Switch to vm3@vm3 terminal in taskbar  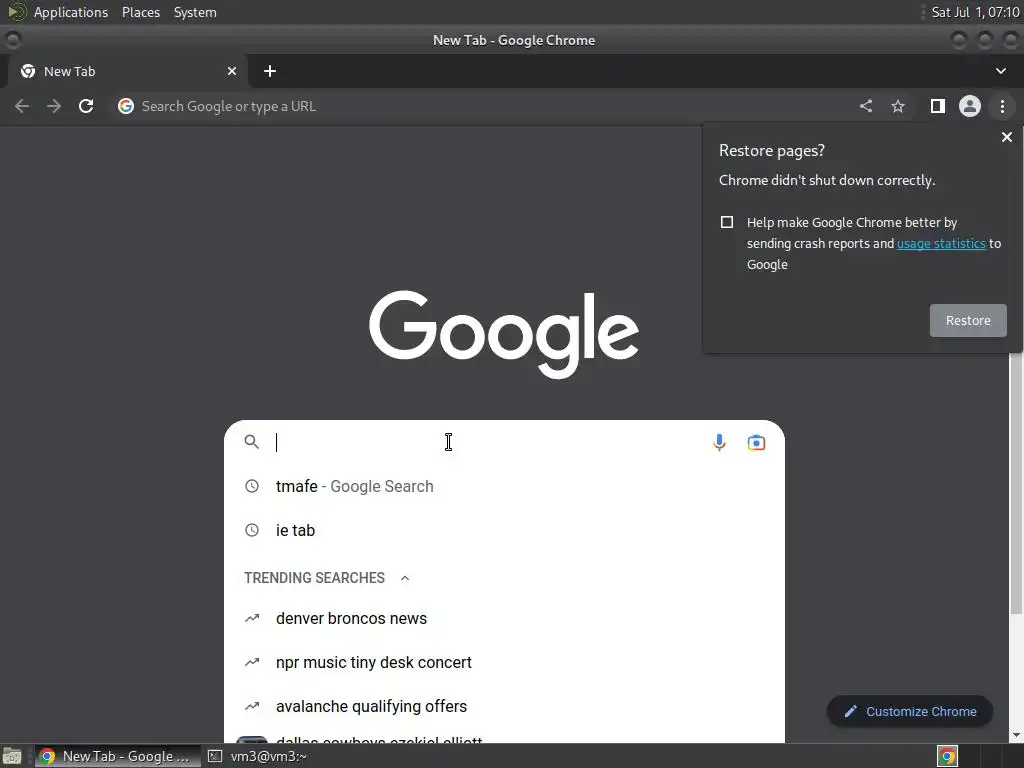(258, 756)
